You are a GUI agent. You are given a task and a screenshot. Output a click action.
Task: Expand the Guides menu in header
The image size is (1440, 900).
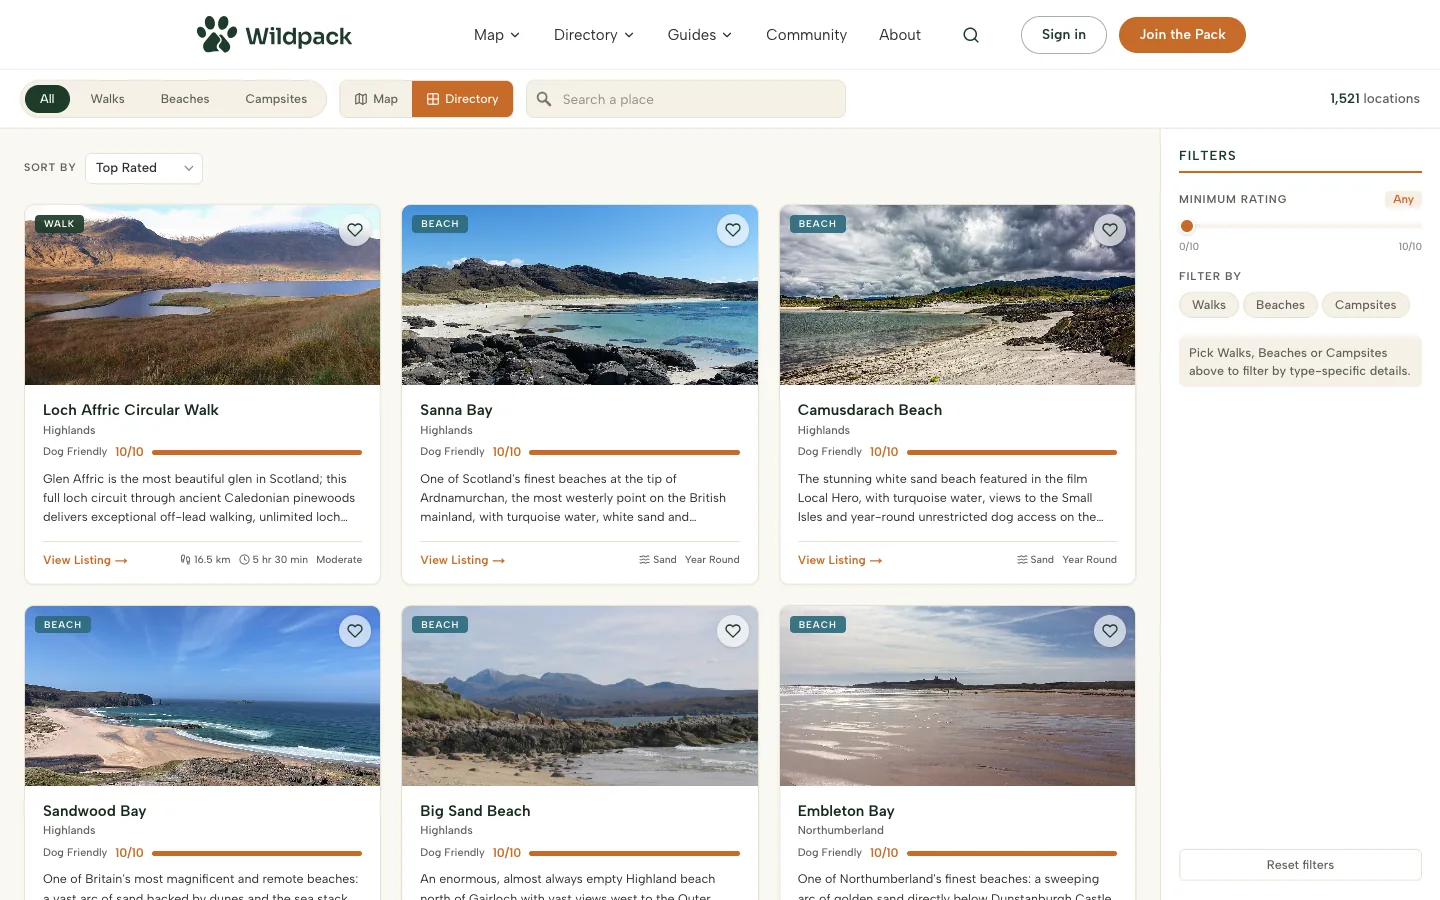(700, 35)
